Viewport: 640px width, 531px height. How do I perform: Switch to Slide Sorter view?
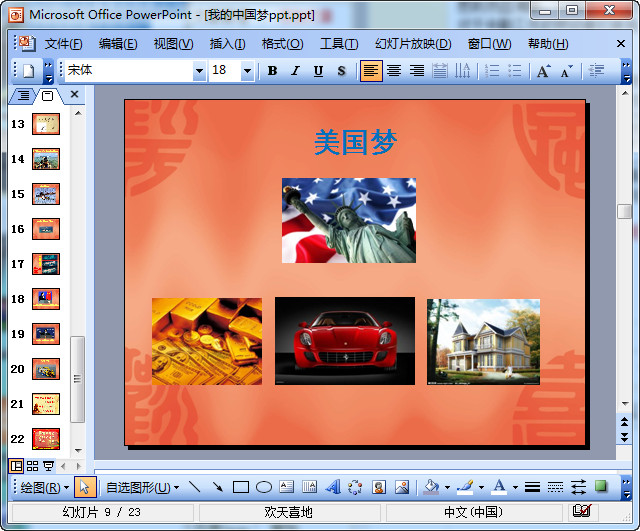[32, 466]
